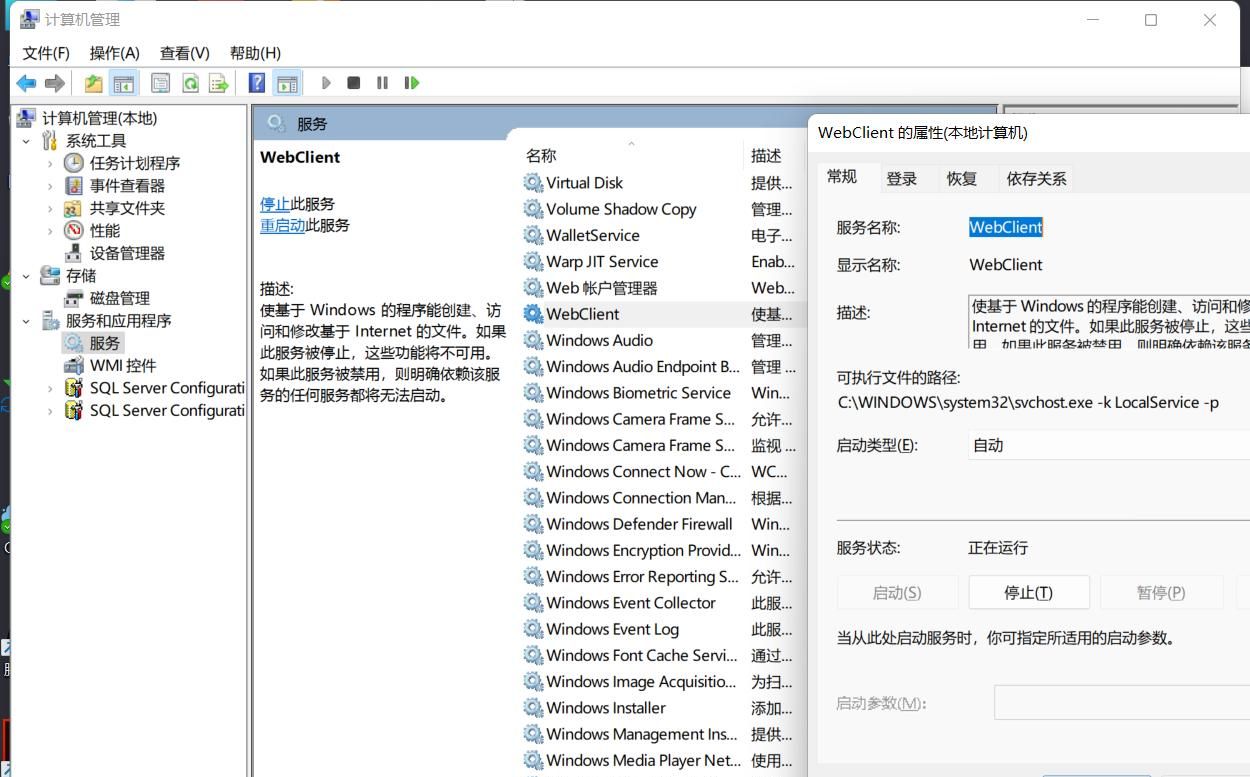Image resolution: width=1250 pixels, height=777 pixels.
Task: Click the Back navigation arrow icon
Action: (26, 83)
